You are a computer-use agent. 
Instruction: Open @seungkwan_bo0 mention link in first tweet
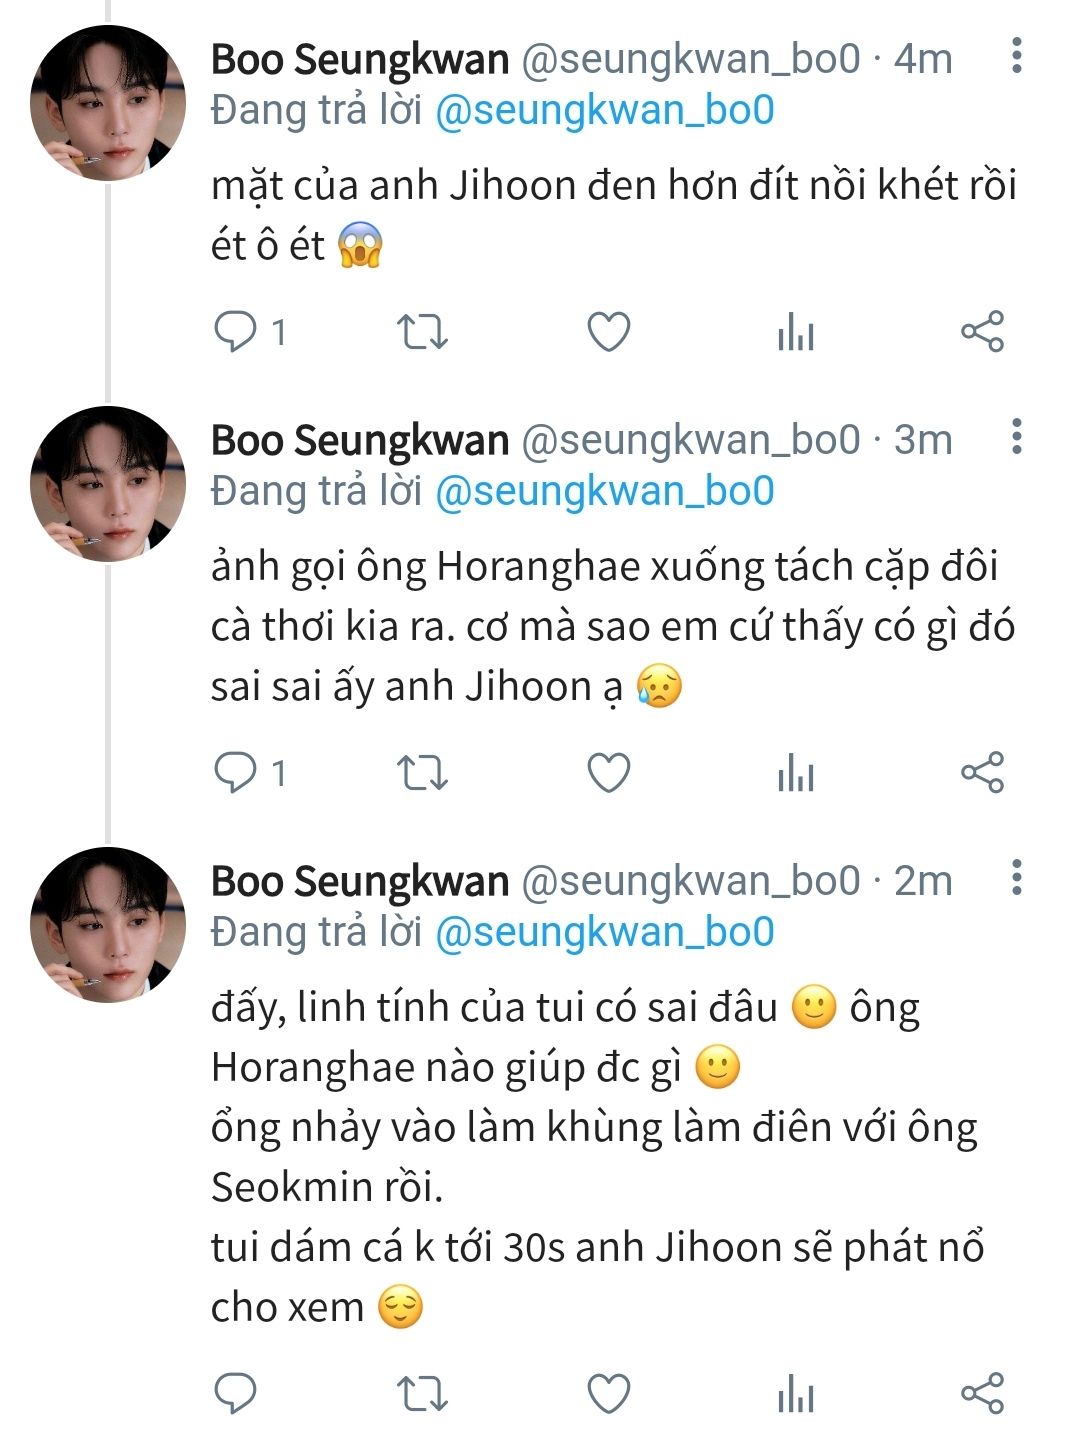coord(604,110)
